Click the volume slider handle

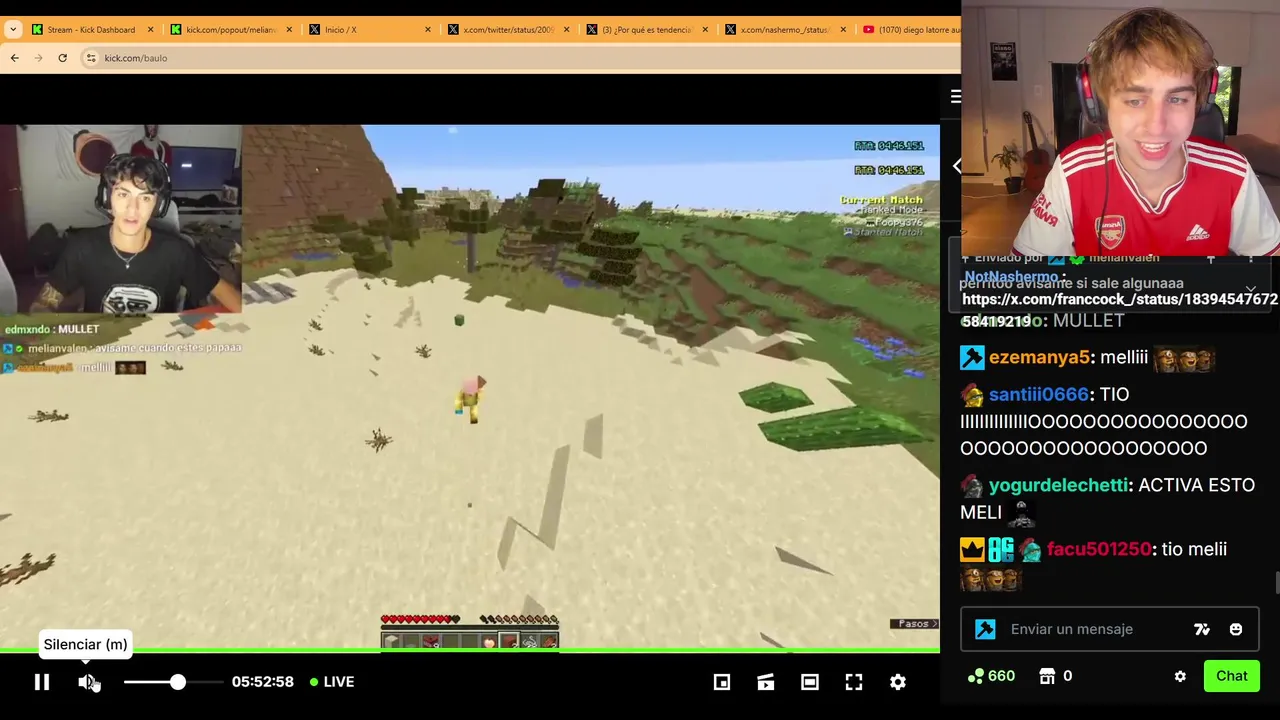[x=177, y=682]
